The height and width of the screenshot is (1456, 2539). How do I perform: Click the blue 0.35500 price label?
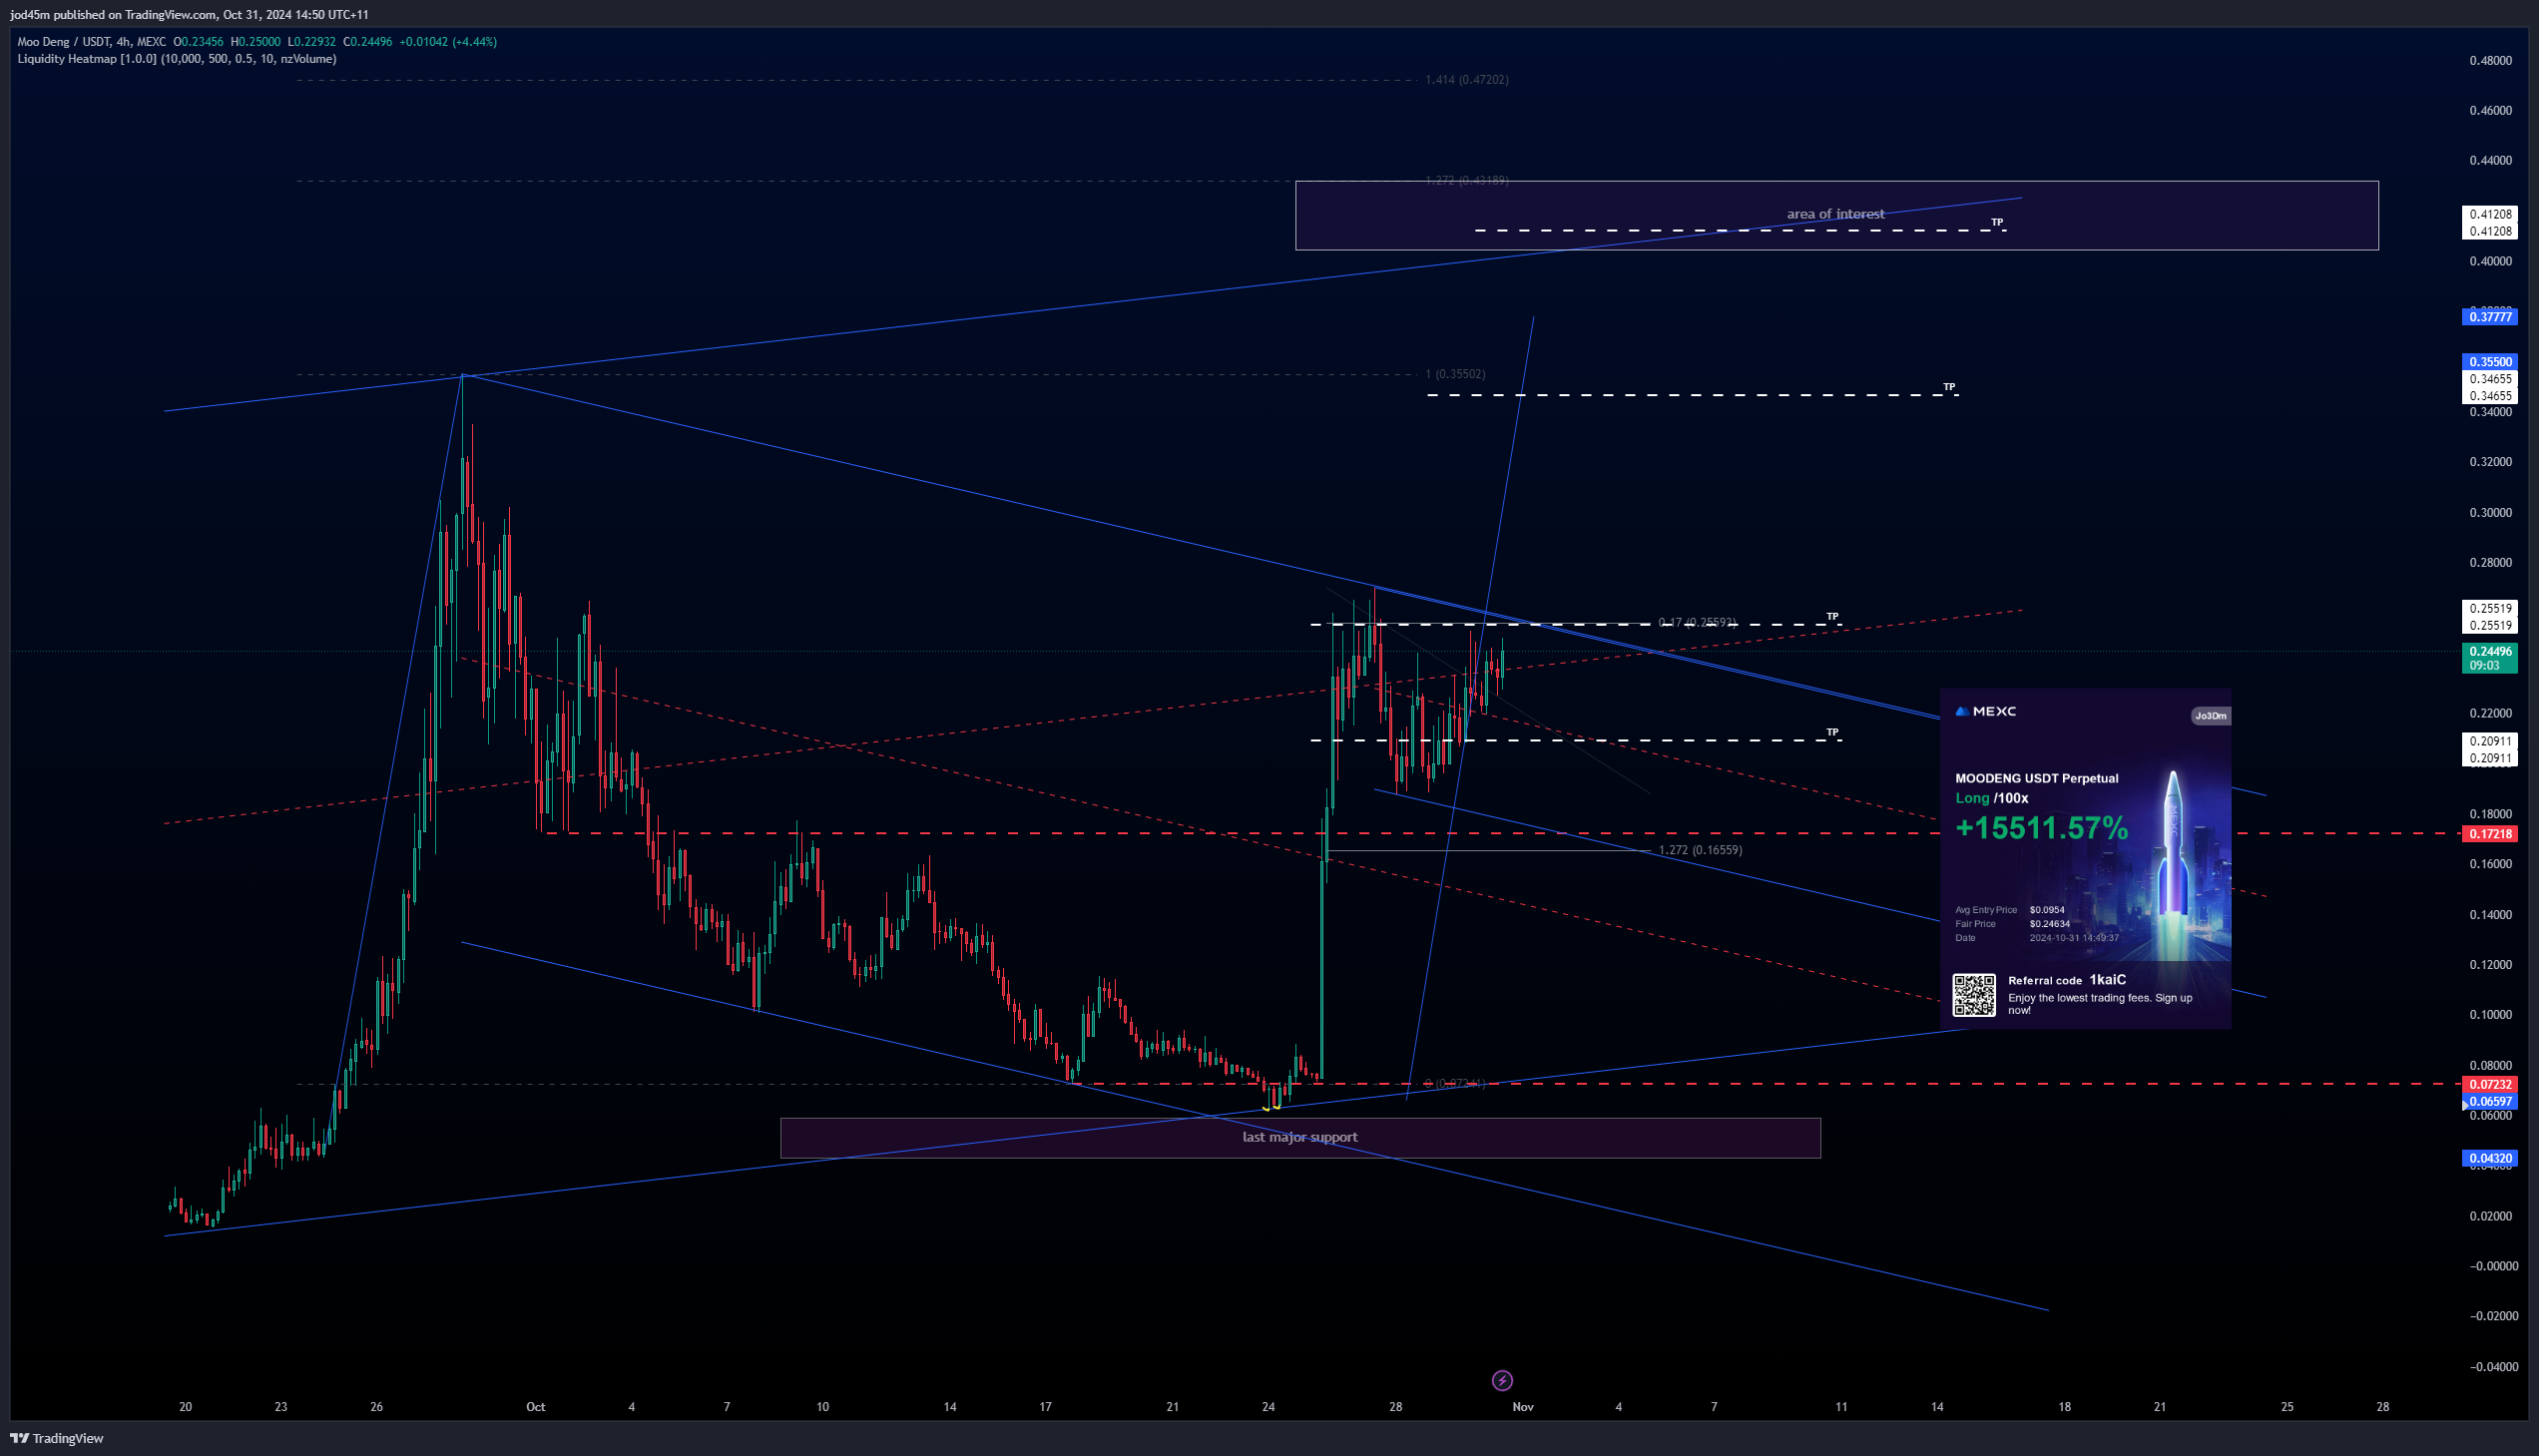[x=2489, y=362]
